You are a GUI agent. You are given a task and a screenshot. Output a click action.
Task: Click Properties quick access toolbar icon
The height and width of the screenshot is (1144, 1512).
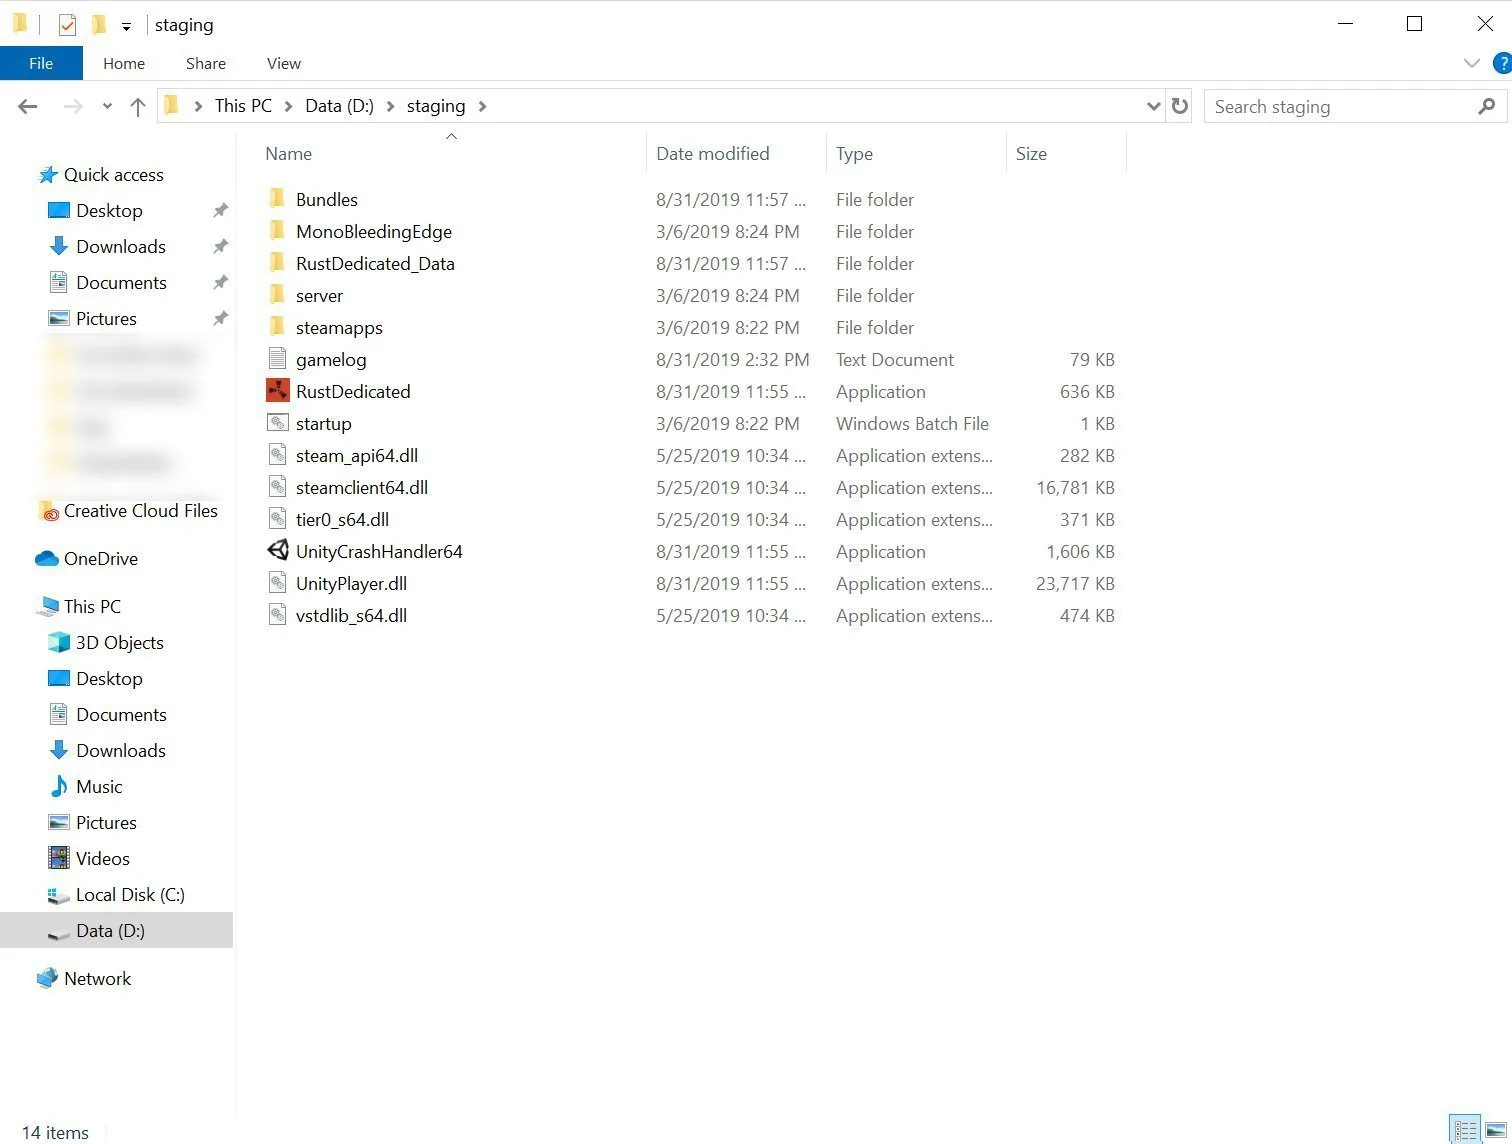pos(67,25)
